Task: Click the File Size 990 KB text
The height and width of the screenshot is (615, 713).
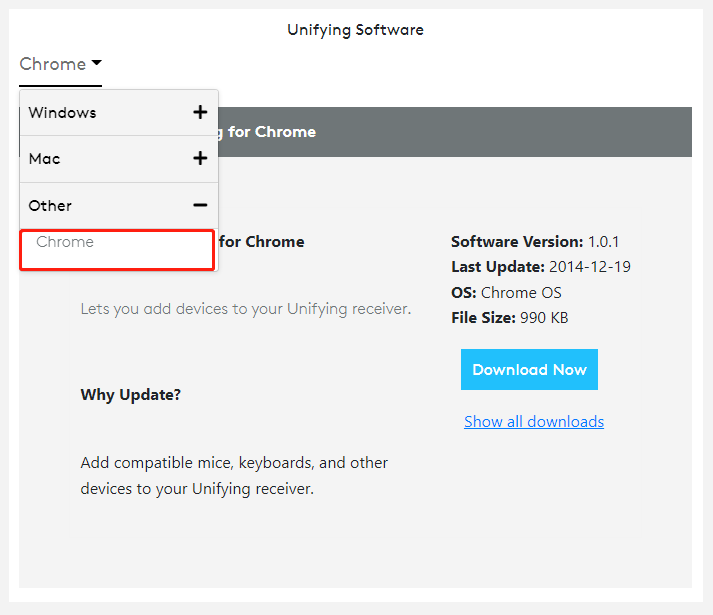Action: (x=509, y=318)
